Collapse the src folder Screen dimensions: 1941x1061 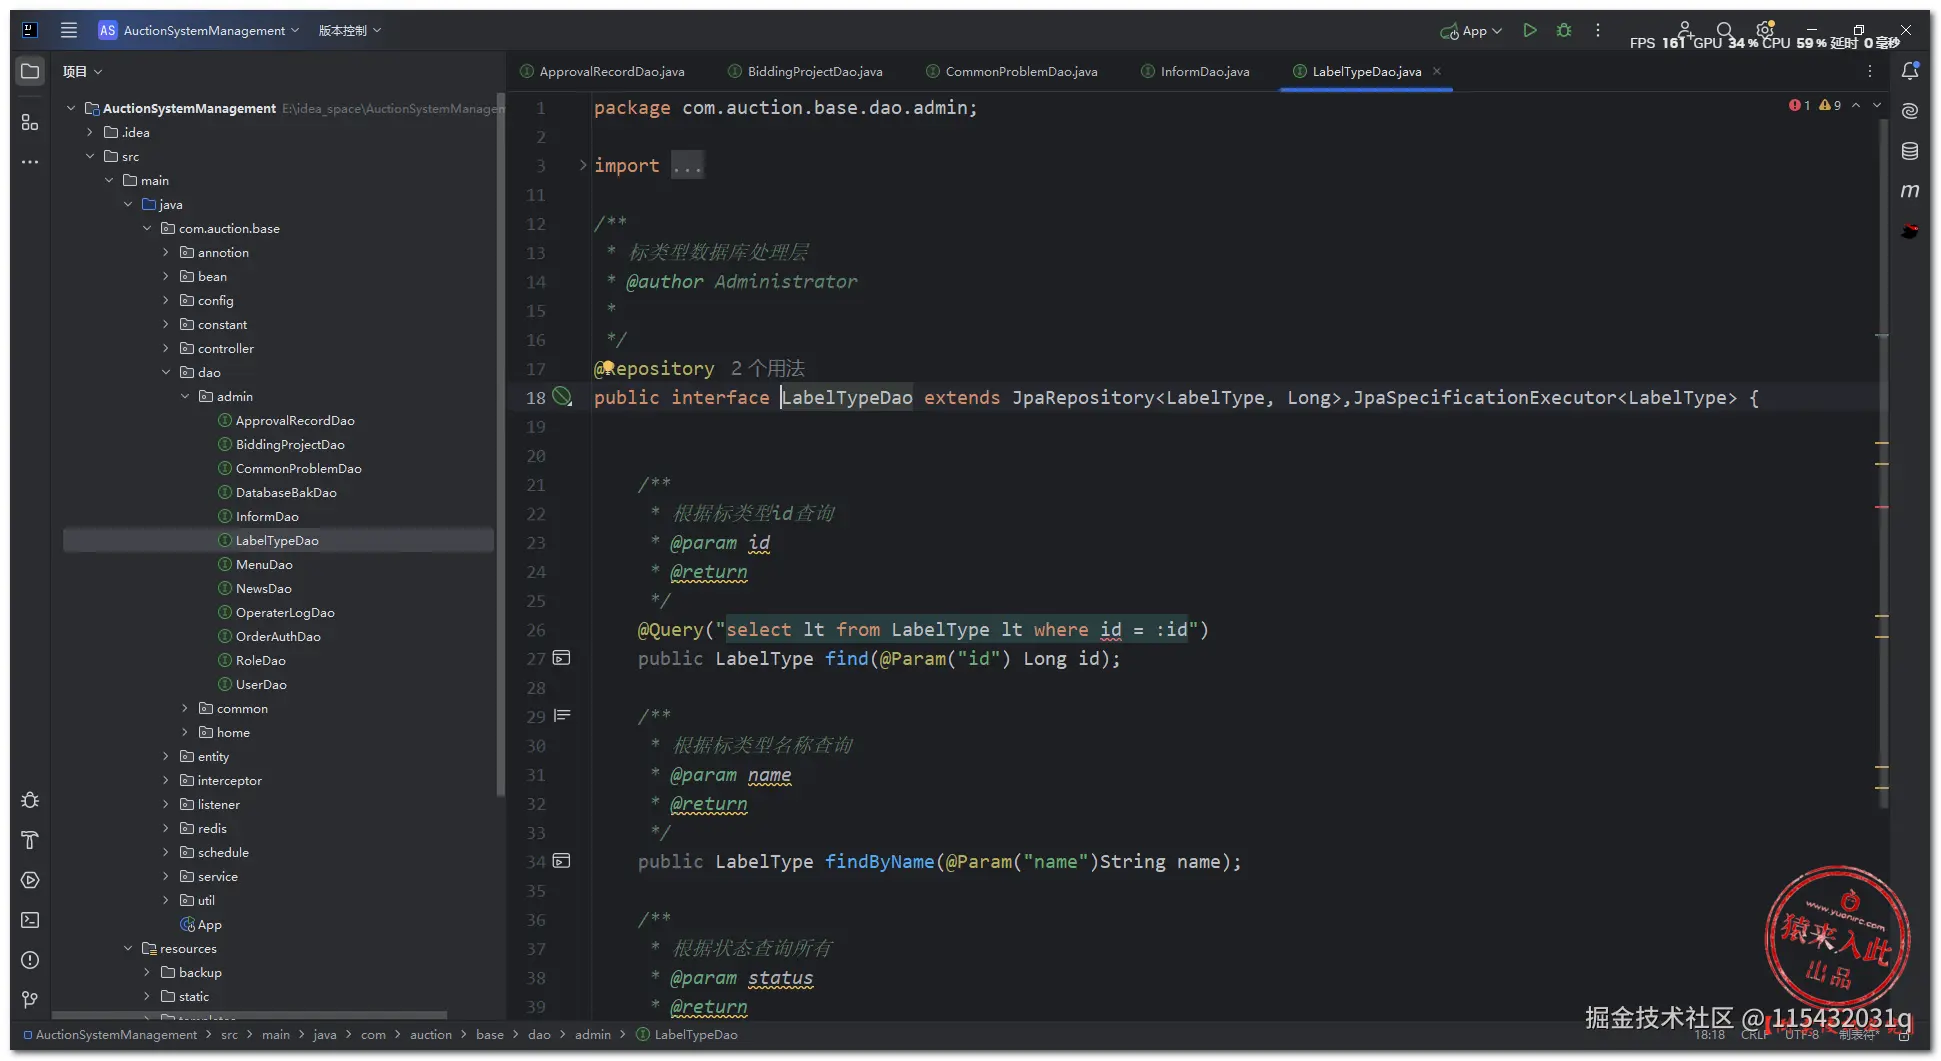[90, 156]
